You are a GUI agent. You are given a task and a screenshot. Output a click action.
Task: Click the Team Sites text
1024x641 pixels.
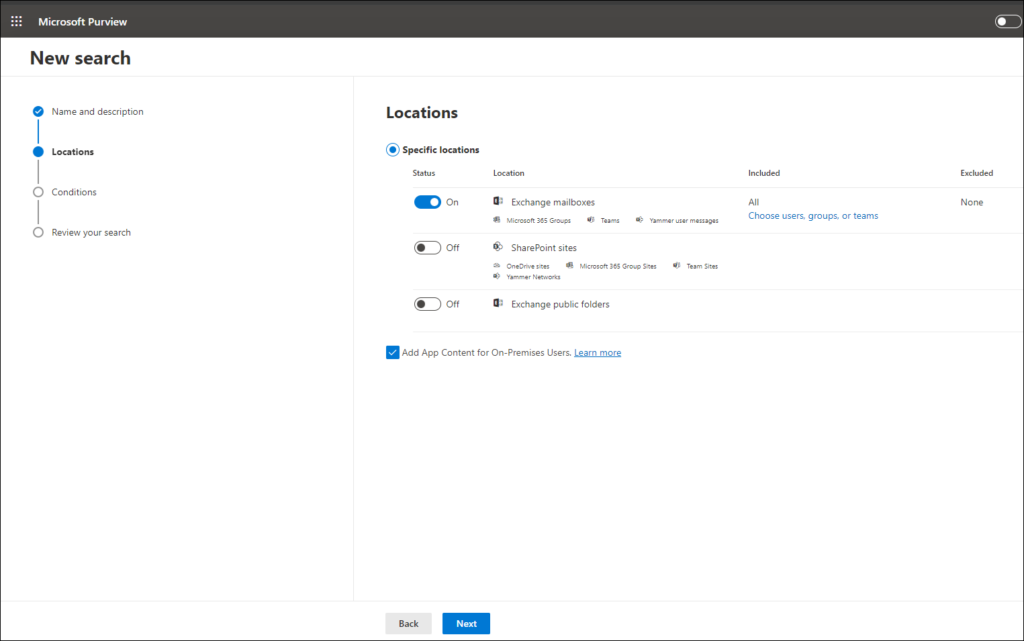point(702,266)
